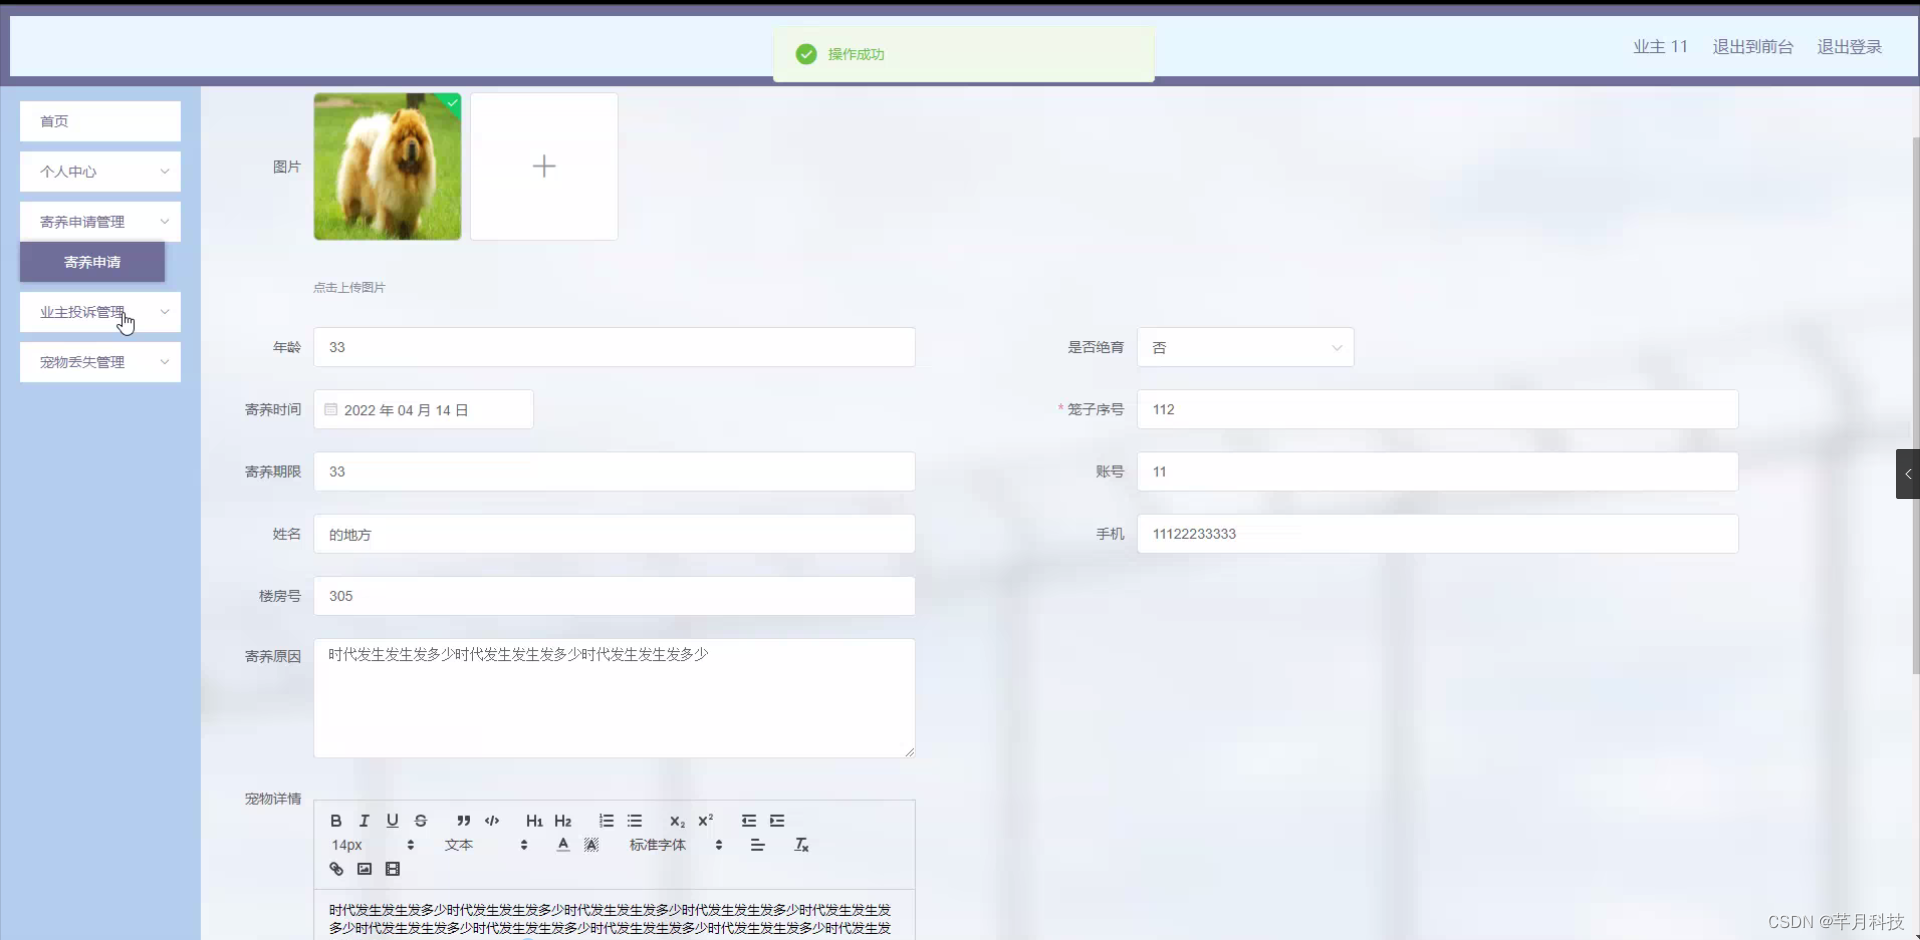Toggle italic formatting
The image size is (1920, 940).
(364, 820)
